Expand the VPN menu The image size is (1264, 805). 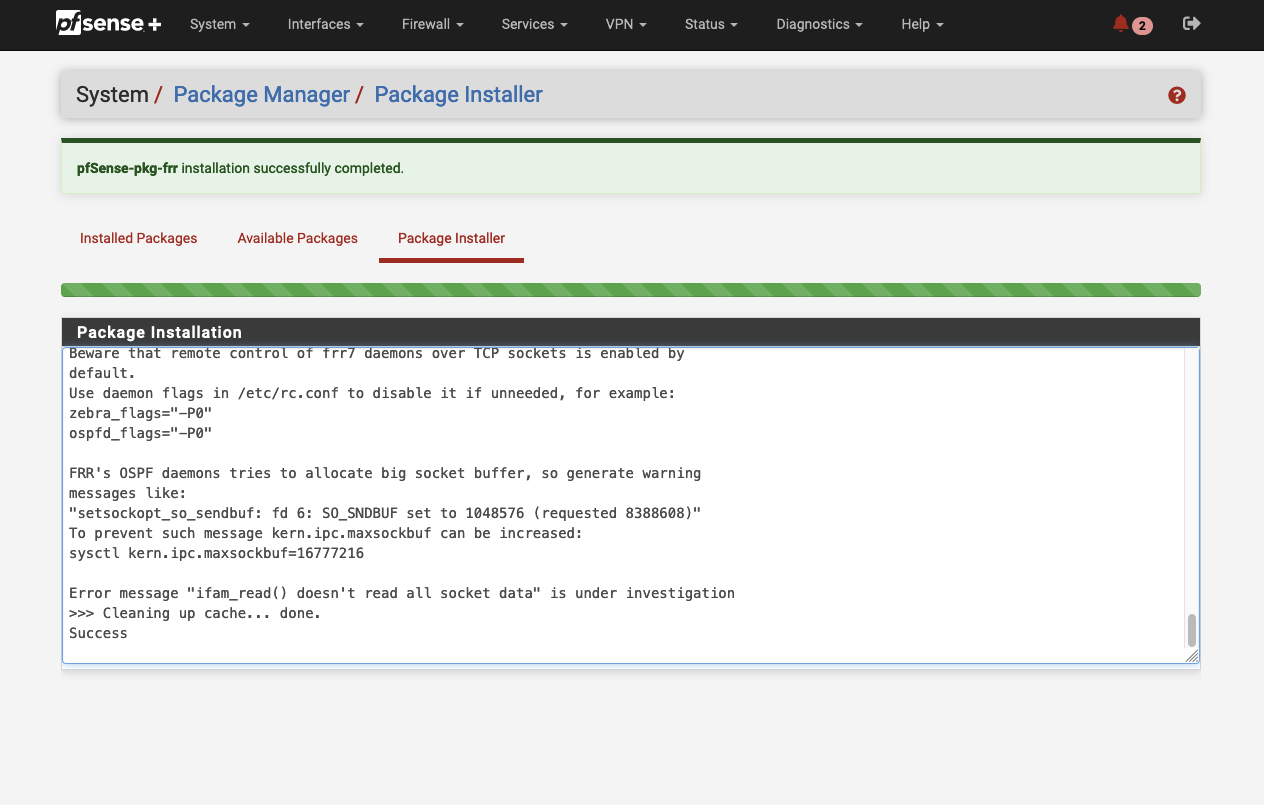pyautogui.click(x=626, y=24)
